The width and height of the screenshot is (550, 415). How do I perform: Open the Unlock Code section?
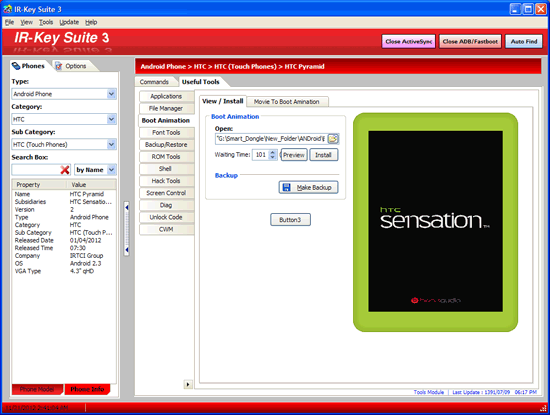[166, 217]
